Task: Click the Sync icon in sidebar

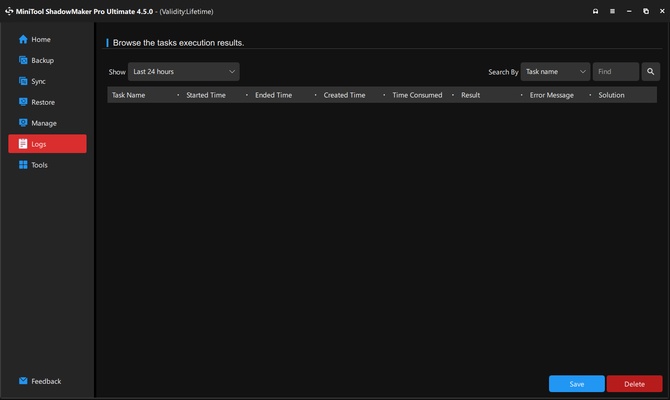Action: point(23,81)
